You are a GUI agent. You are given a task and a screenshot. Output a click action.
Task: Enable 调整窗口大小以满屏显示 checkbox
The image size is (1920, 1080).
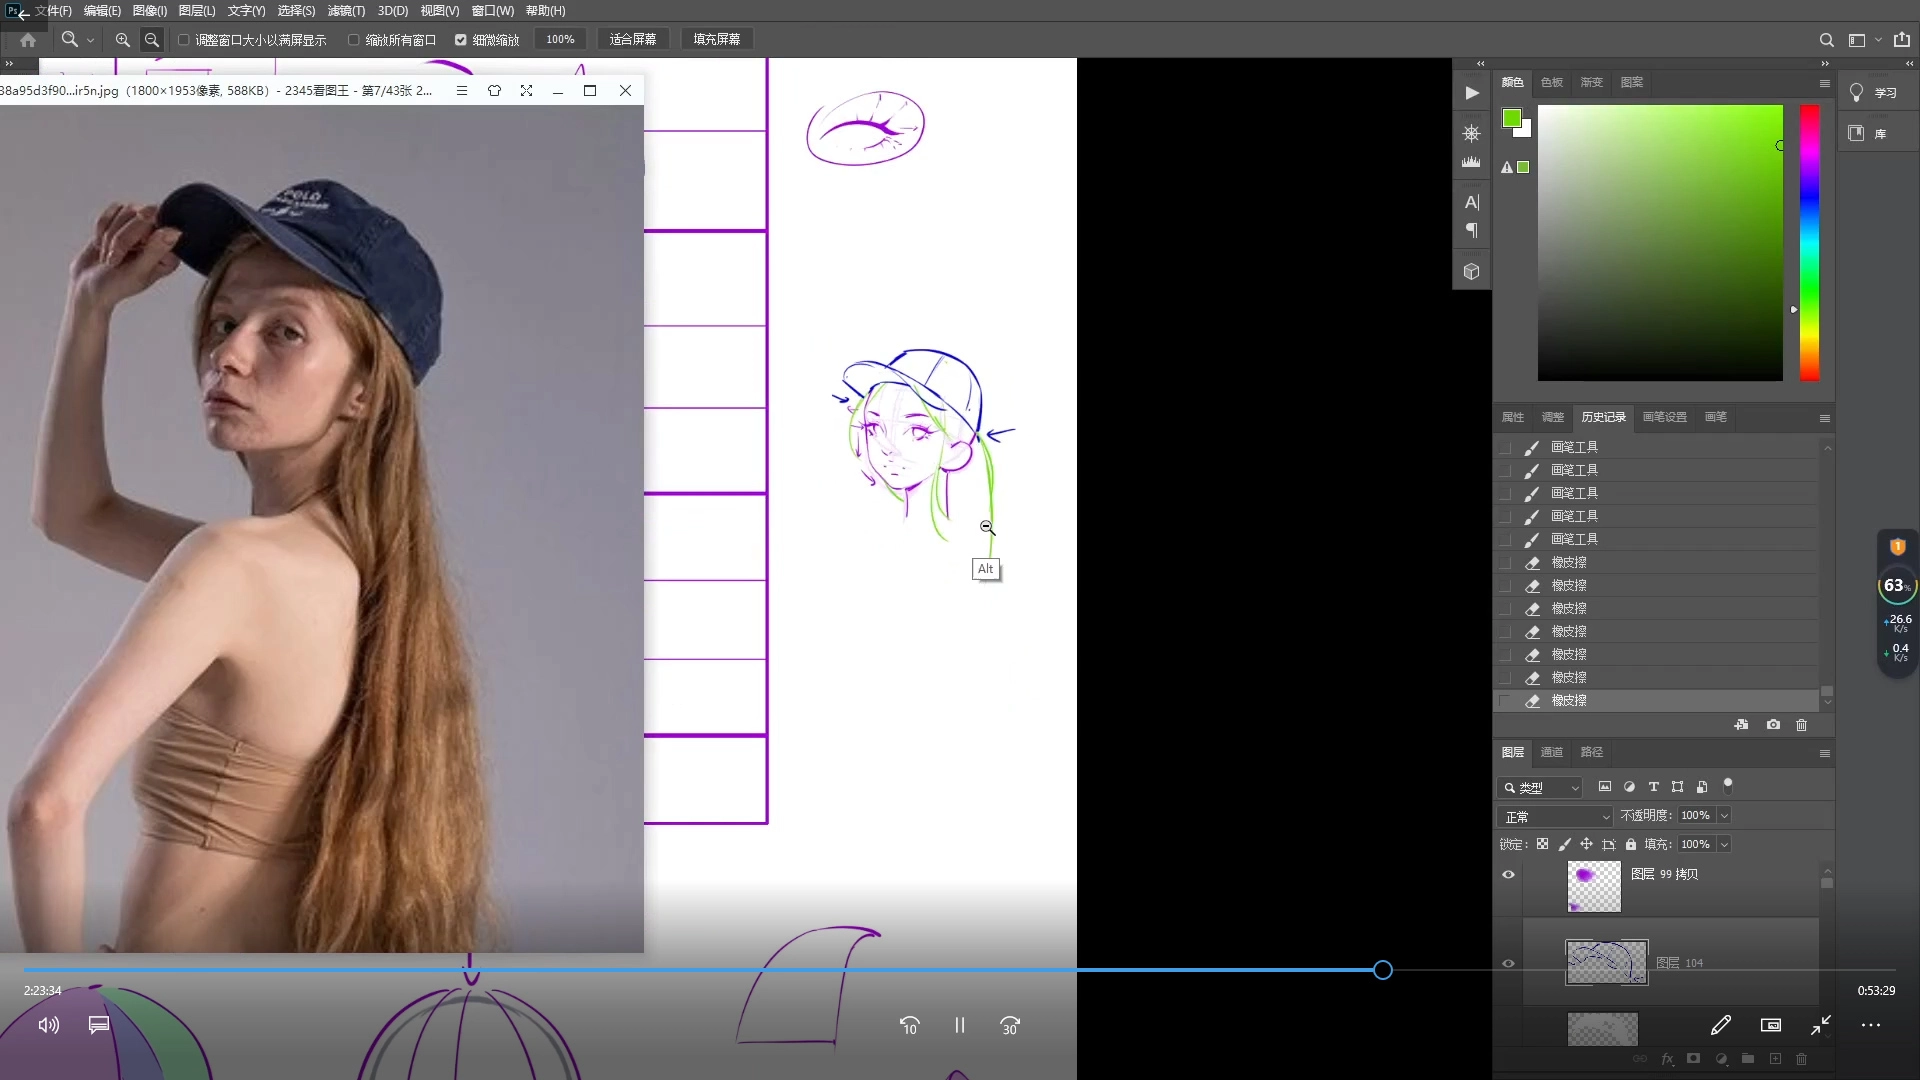click(184, 40)
